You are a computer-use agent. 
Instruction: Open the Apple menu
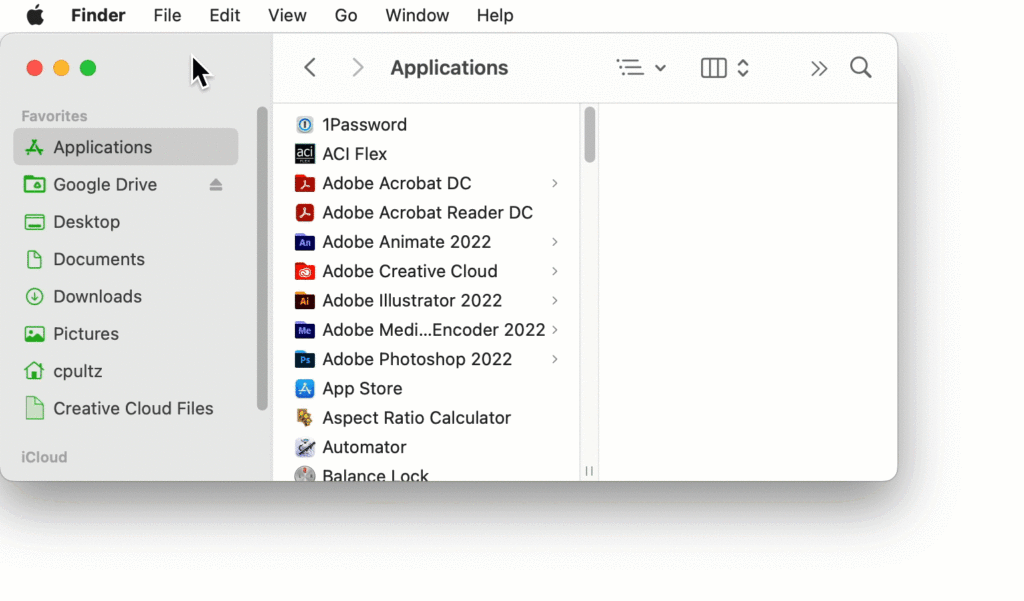click(35, 15)
